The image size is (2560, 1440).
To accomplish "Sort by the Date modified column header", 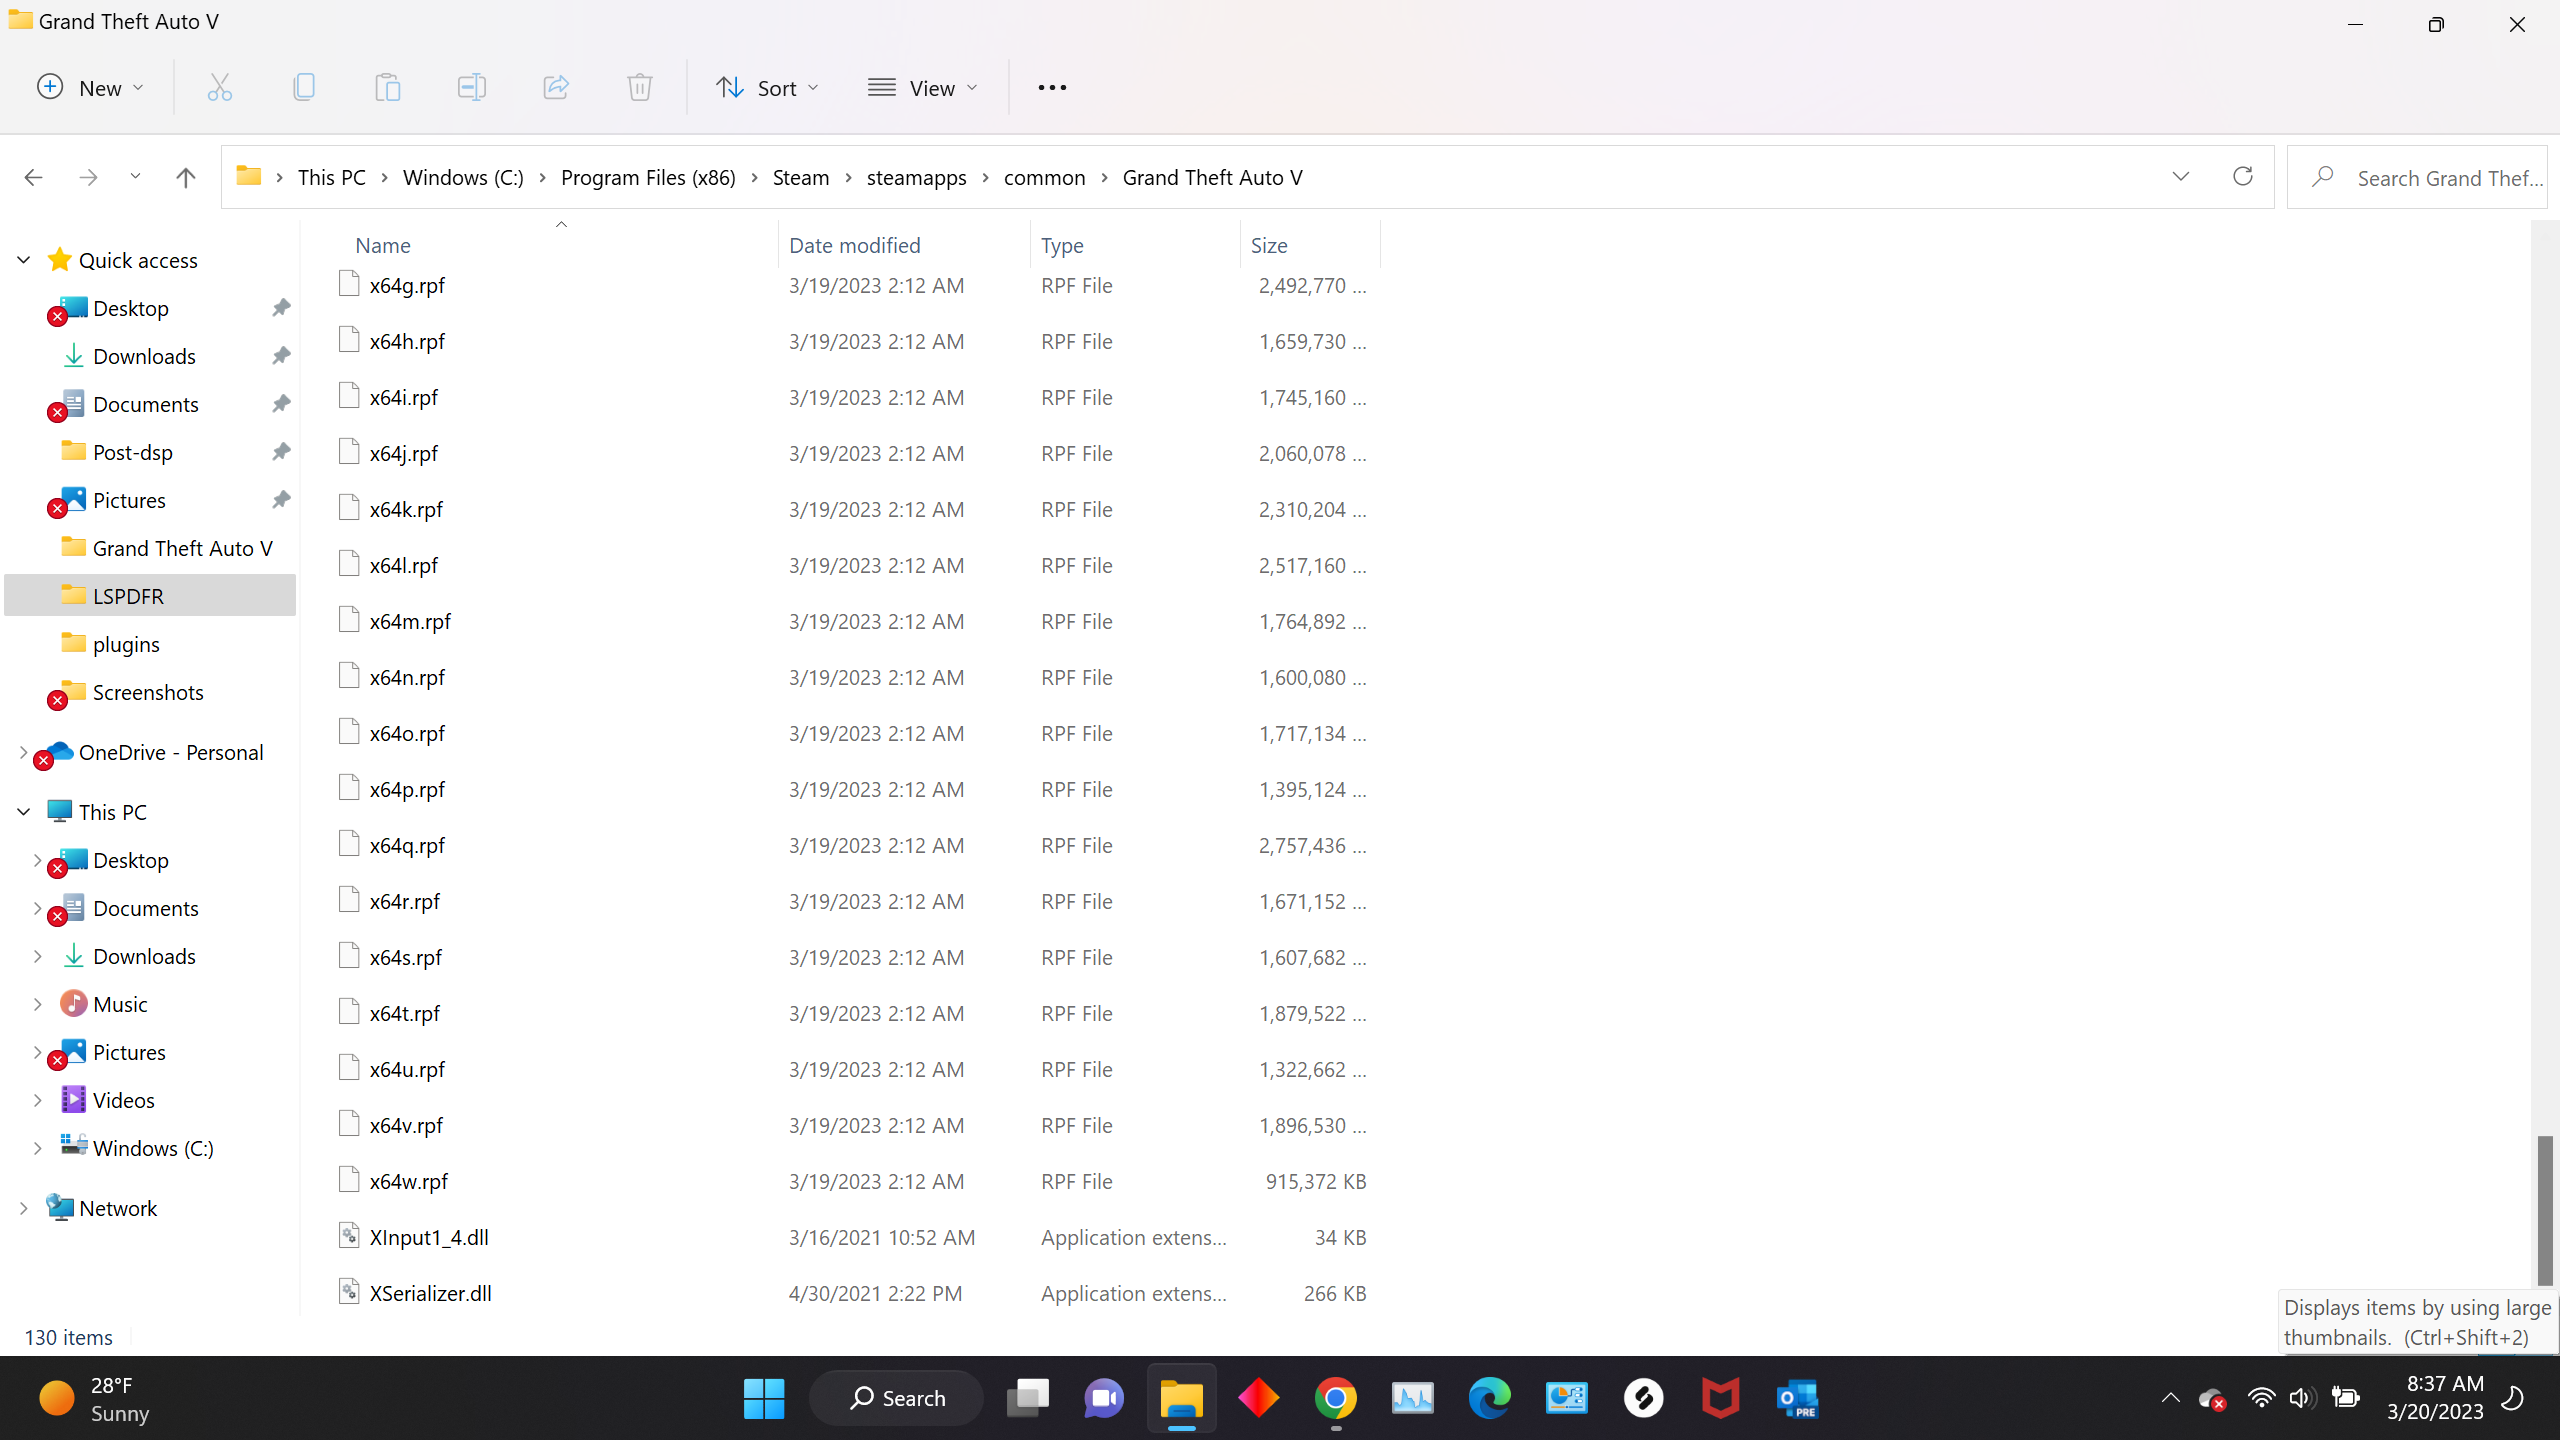I will click(854, 245).
